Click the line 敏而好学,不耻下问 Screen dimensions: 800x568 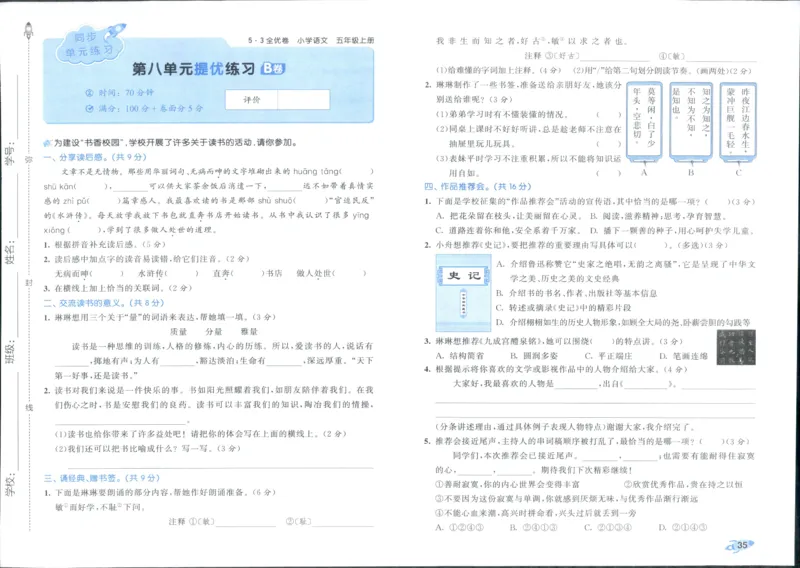pyautogui.click(x=100, y=508)
